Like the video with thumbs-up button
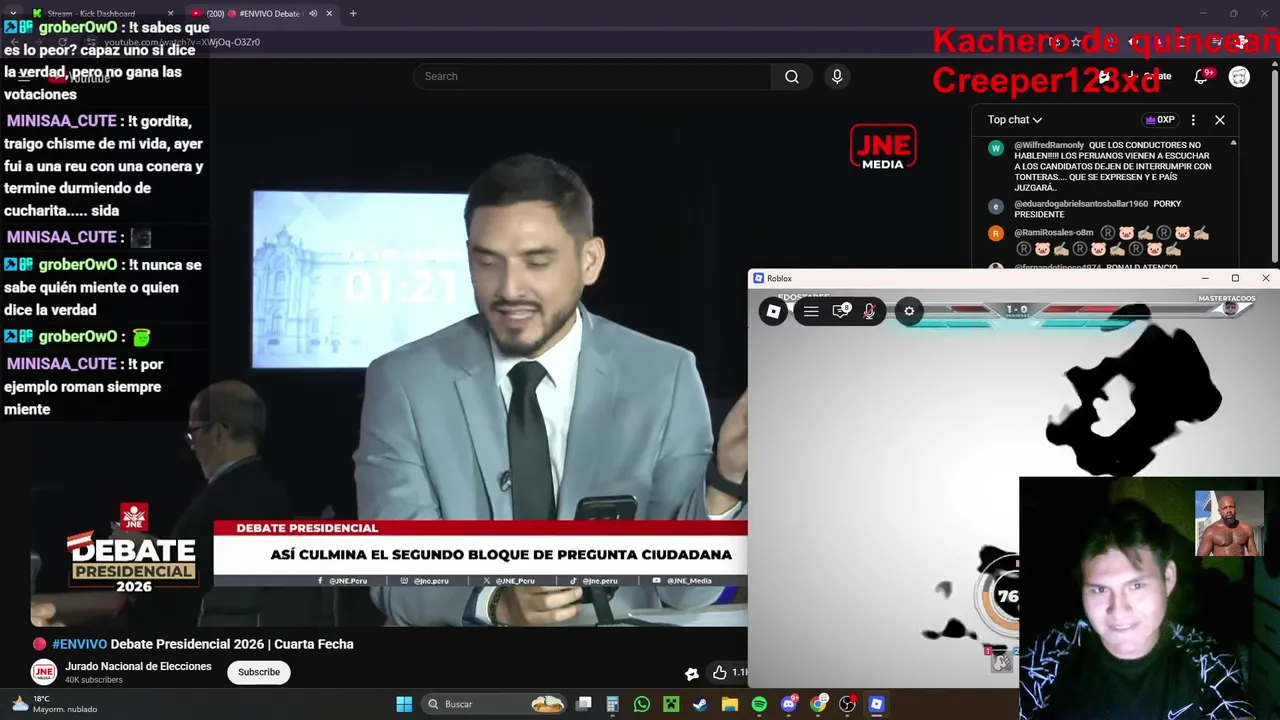This screenshot has width=1280, height=720. tap(719, 673)
